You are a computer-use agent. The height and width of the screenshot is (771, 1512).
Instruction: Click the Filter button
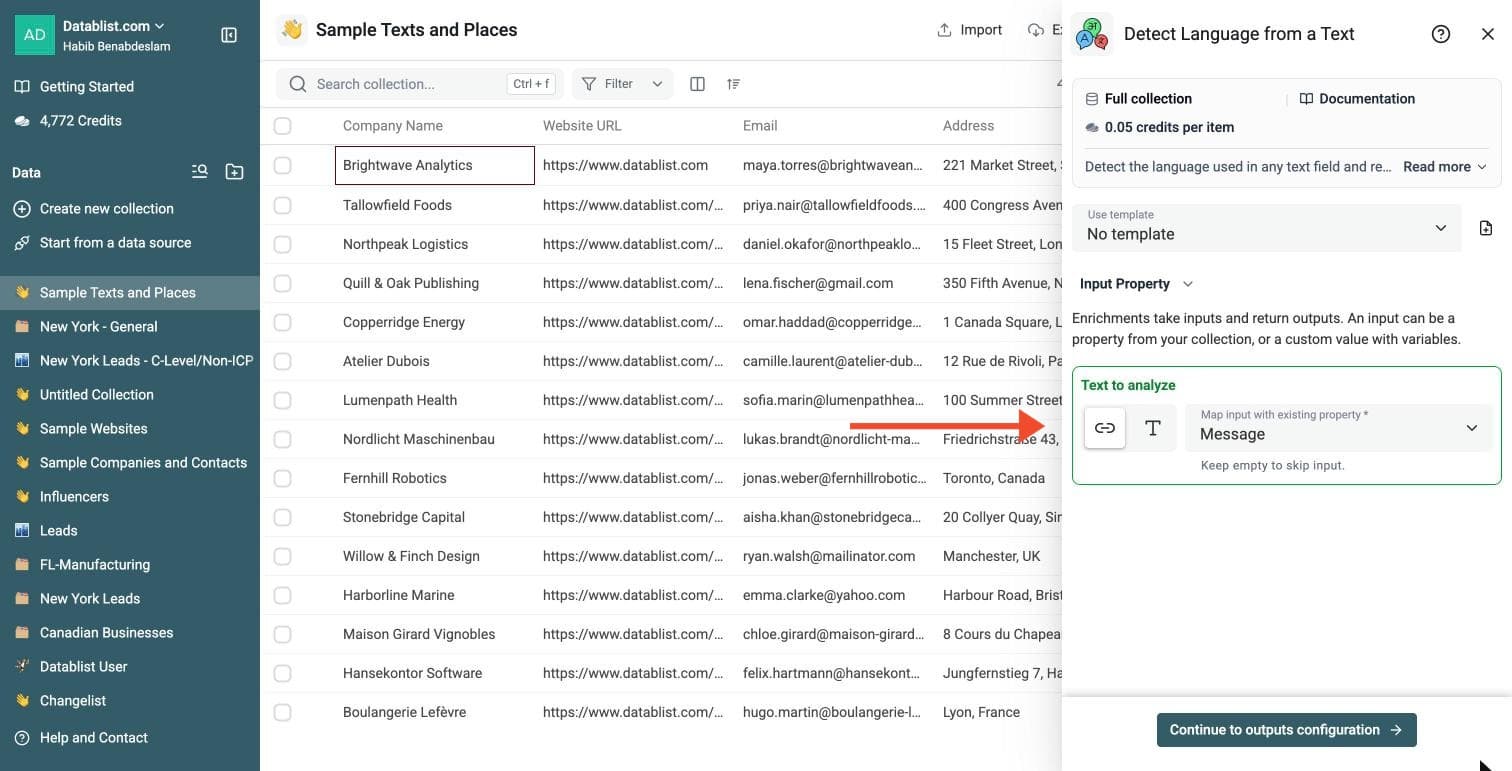(608, 84)
